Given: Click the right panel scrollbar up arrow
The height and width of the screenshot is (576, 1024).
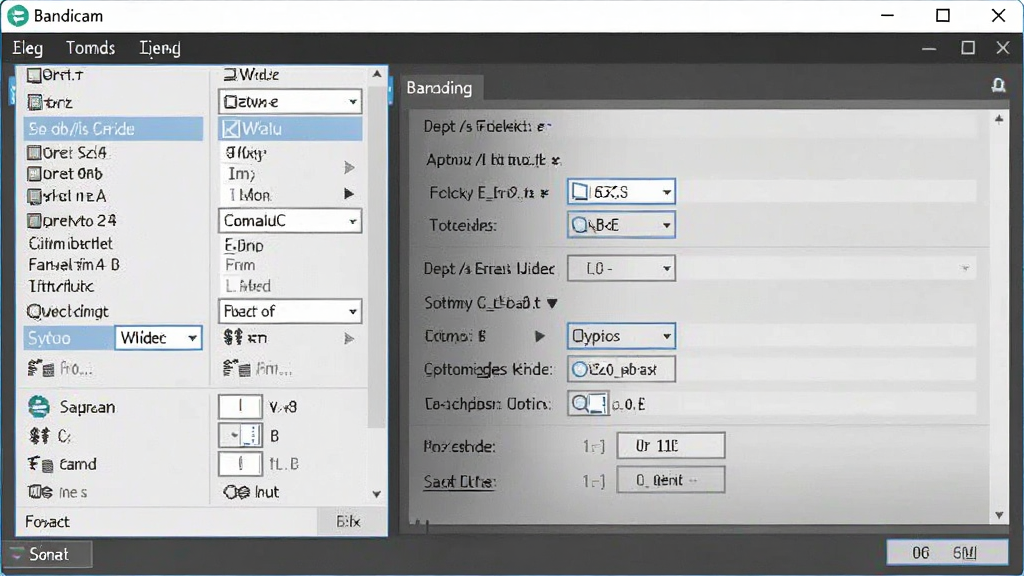Looking at the screenshot, I should pos(999,120).
